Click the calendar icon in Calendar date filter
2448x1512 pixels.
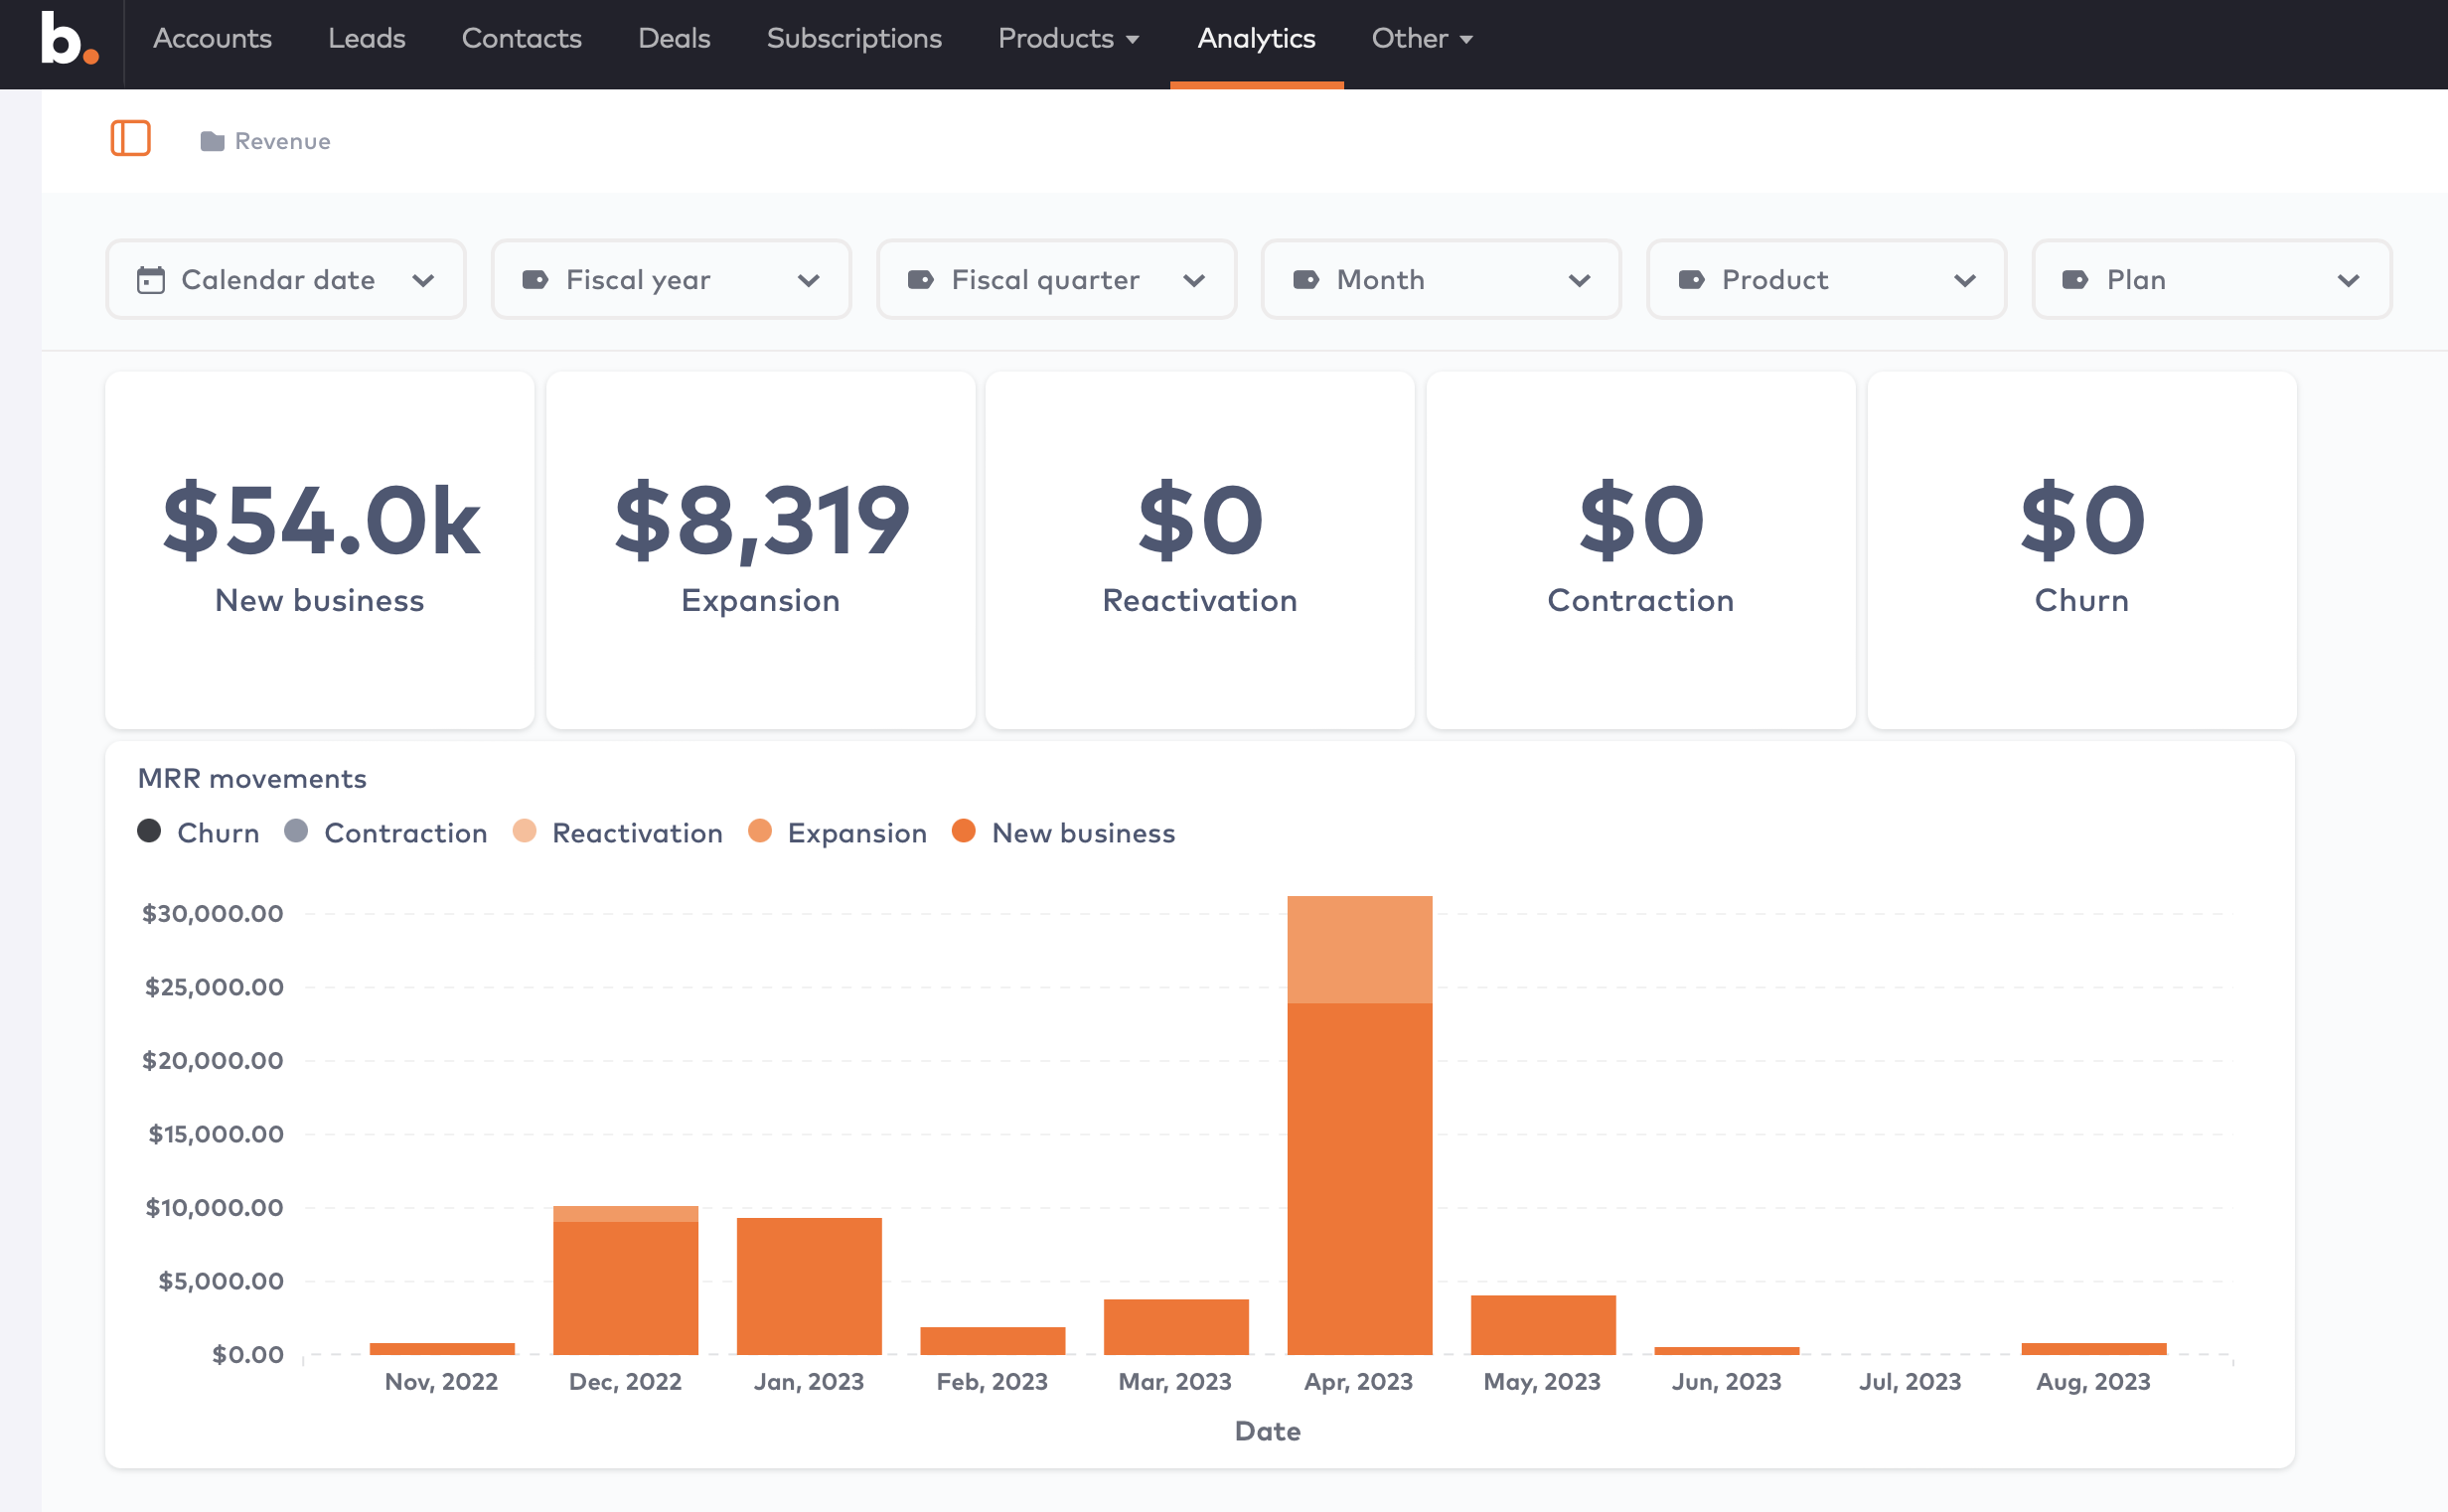[150, 280]
